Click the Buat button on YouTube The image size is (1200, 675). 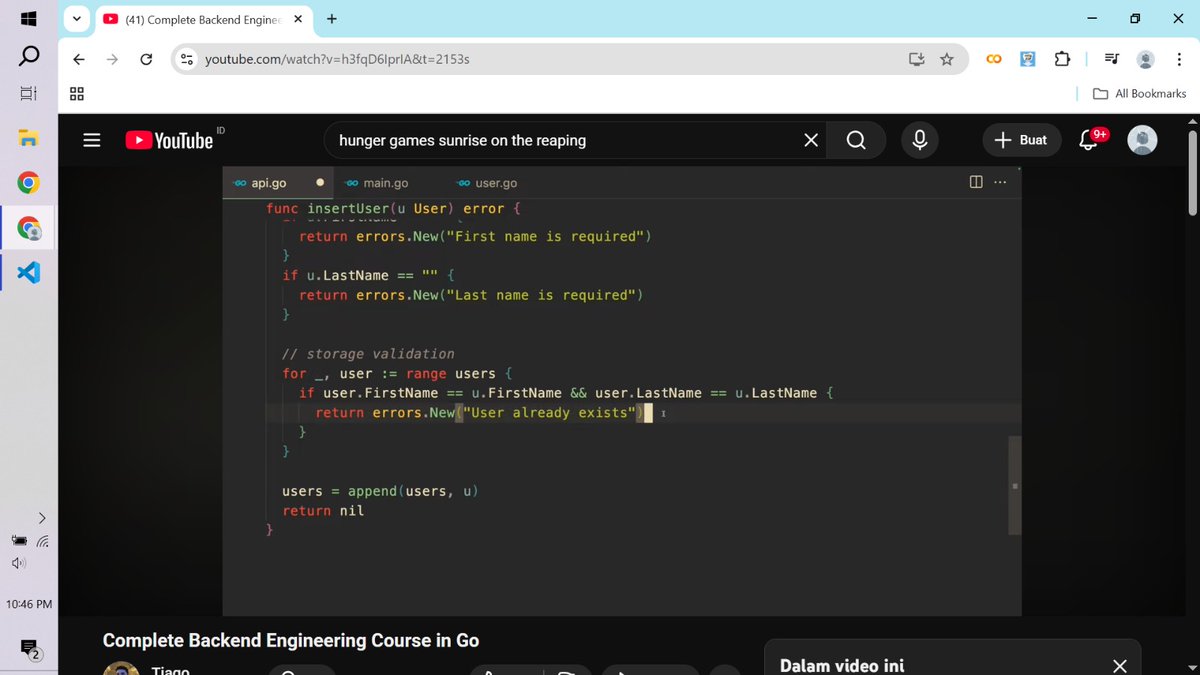pos(1021,140)
